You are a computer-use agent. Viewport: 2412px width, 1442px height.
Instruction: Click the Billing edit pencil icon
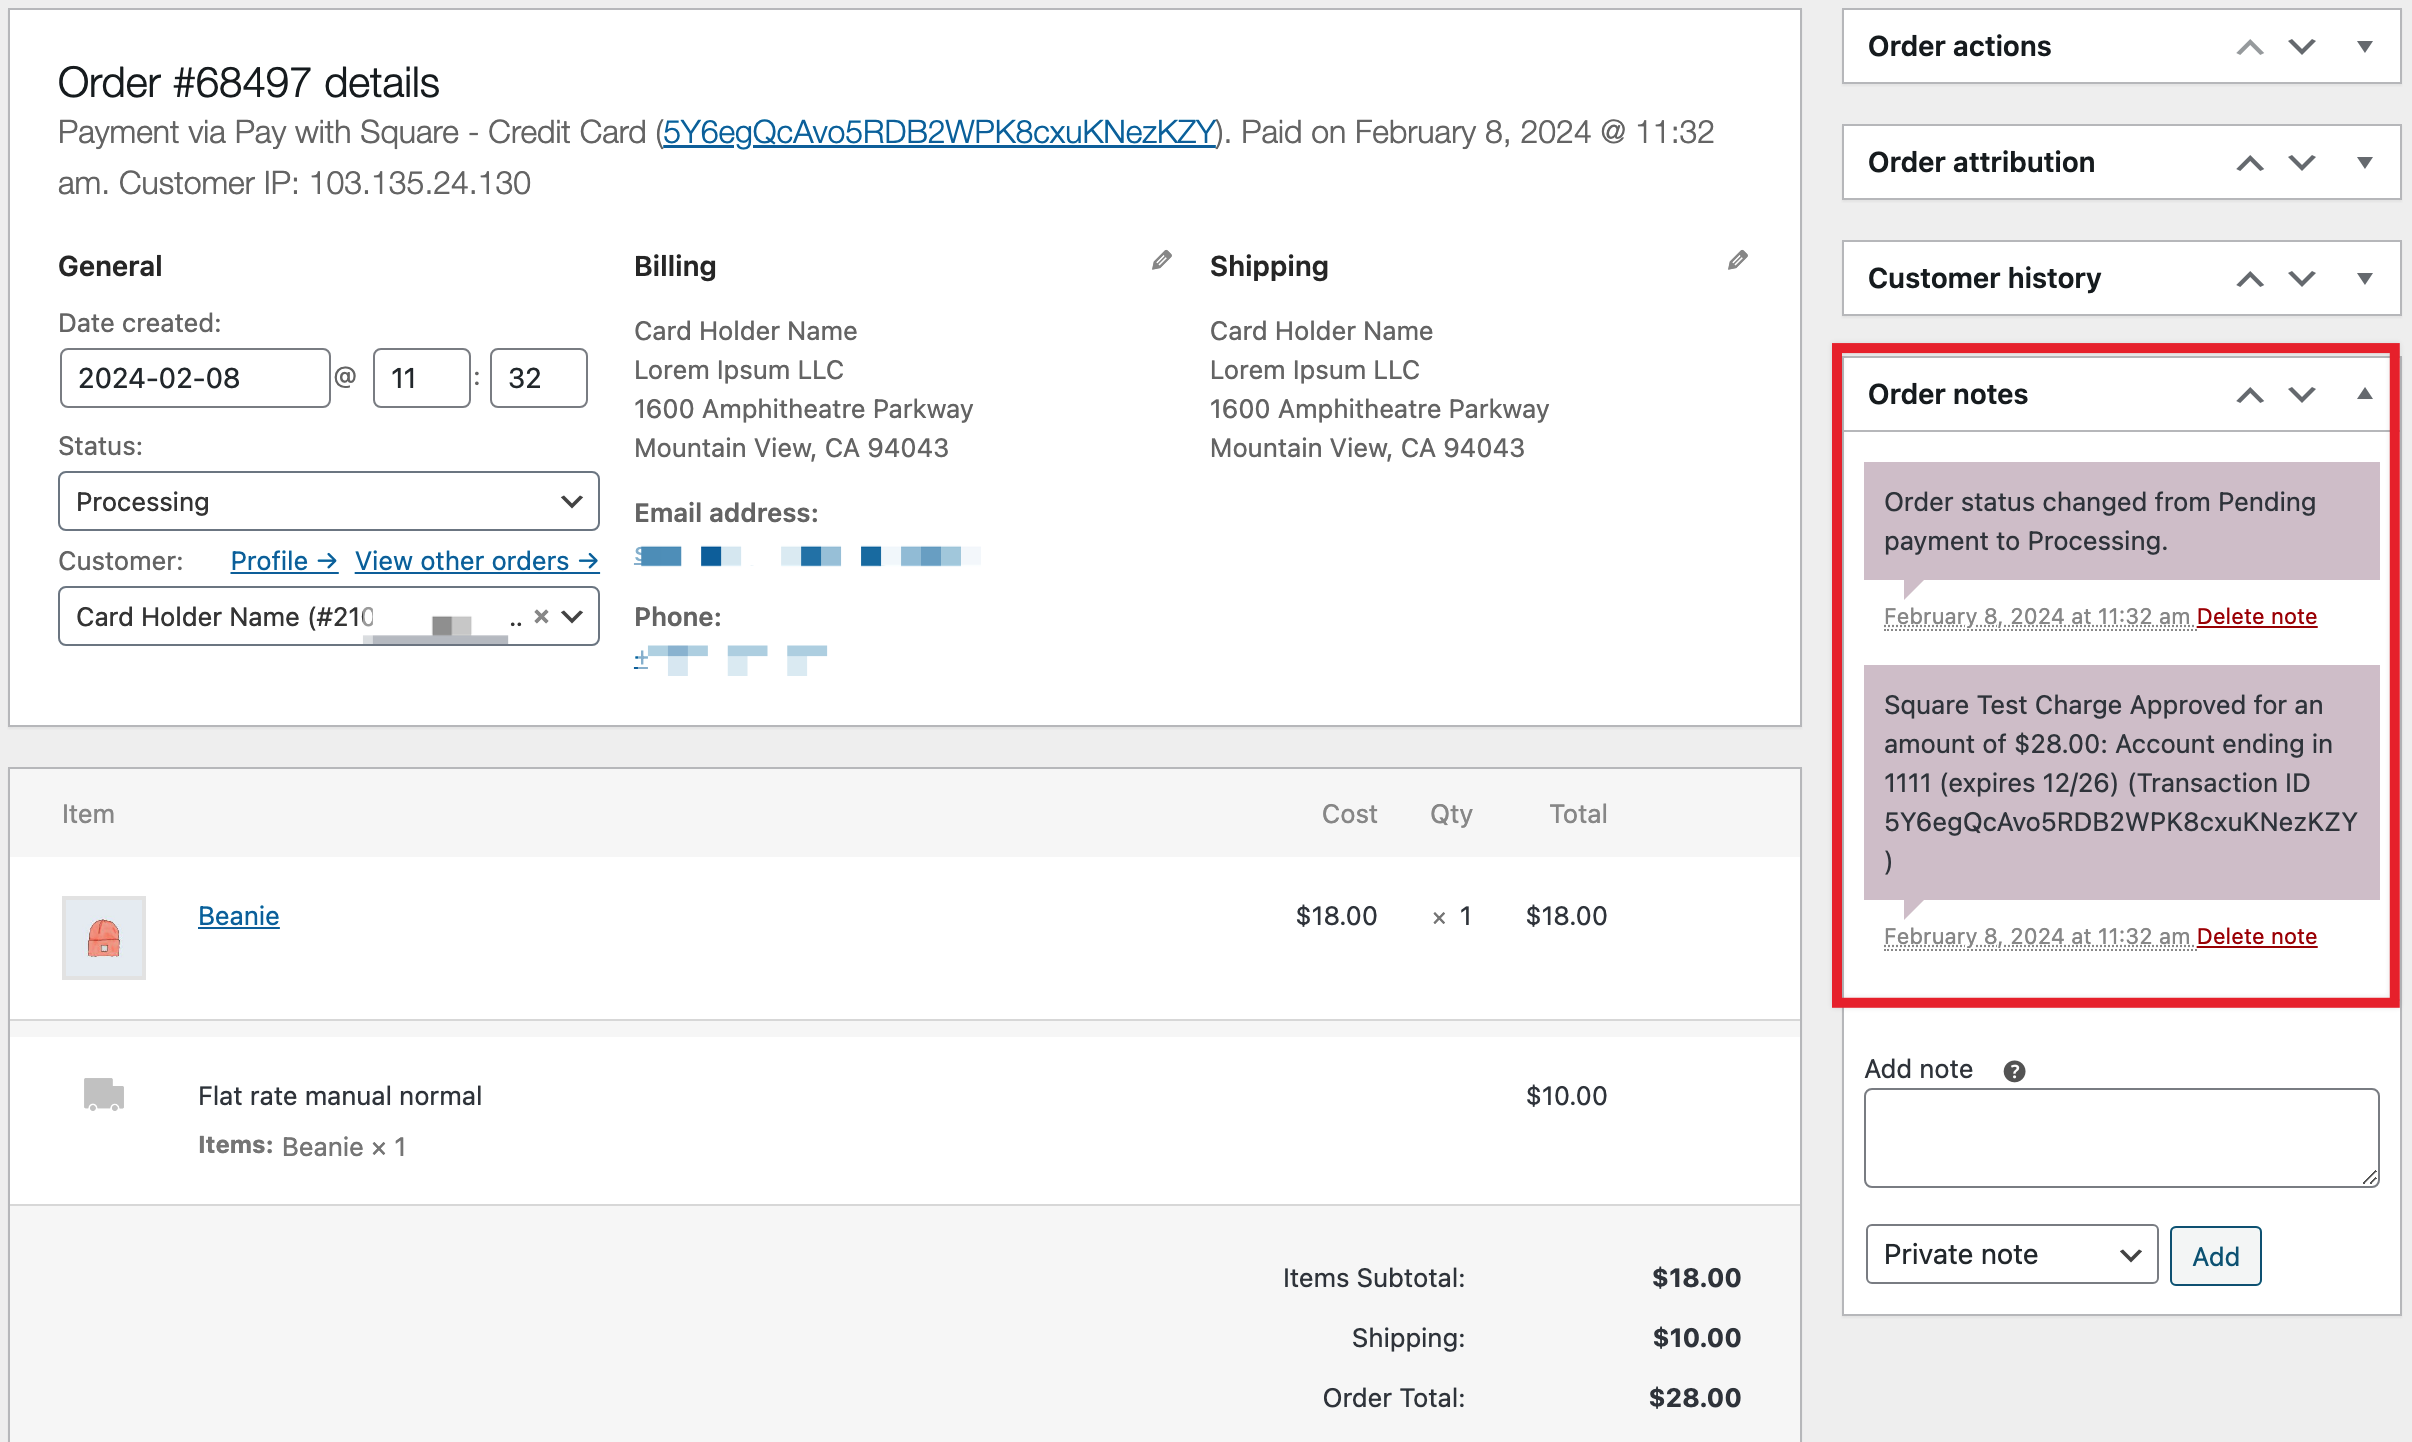point(1161,261)
